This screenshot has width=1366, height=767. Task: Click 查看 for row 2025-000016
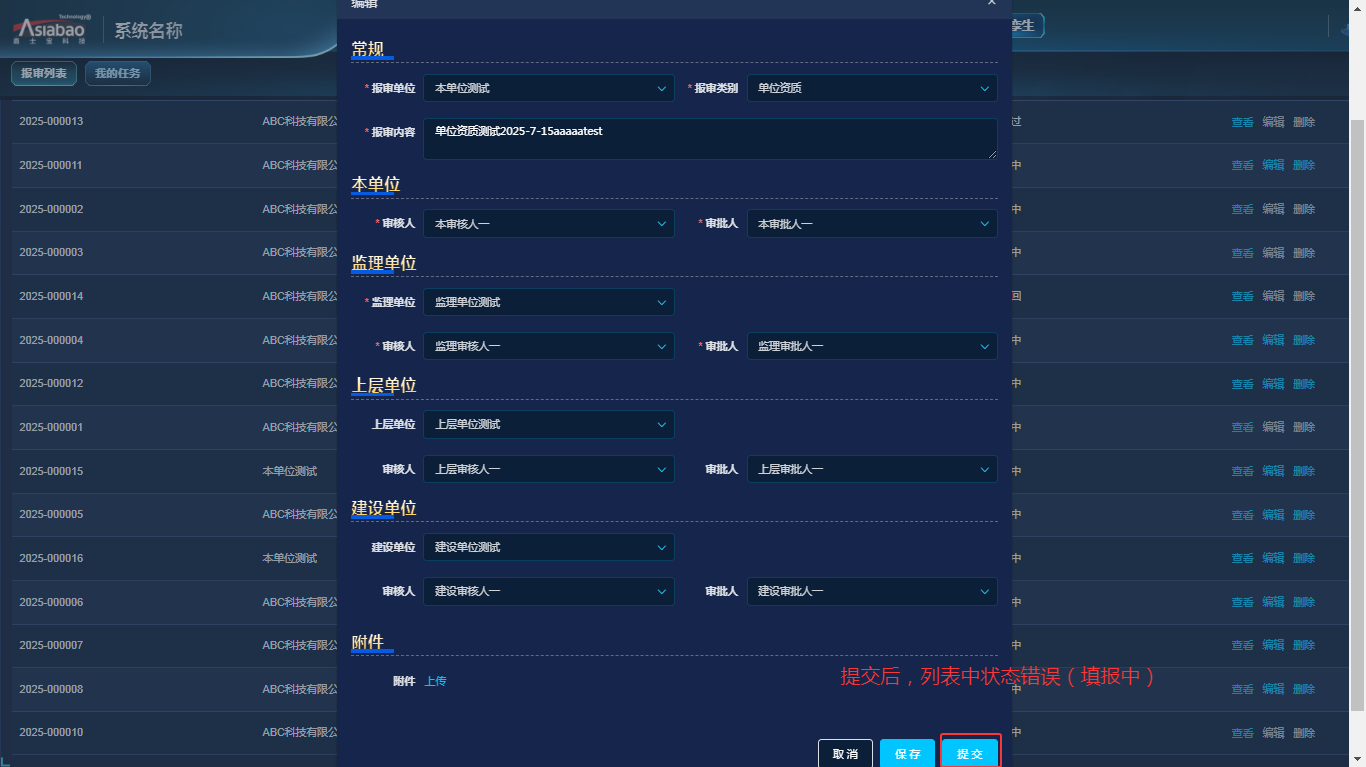pyautogui.click(x=1242, y=558)
